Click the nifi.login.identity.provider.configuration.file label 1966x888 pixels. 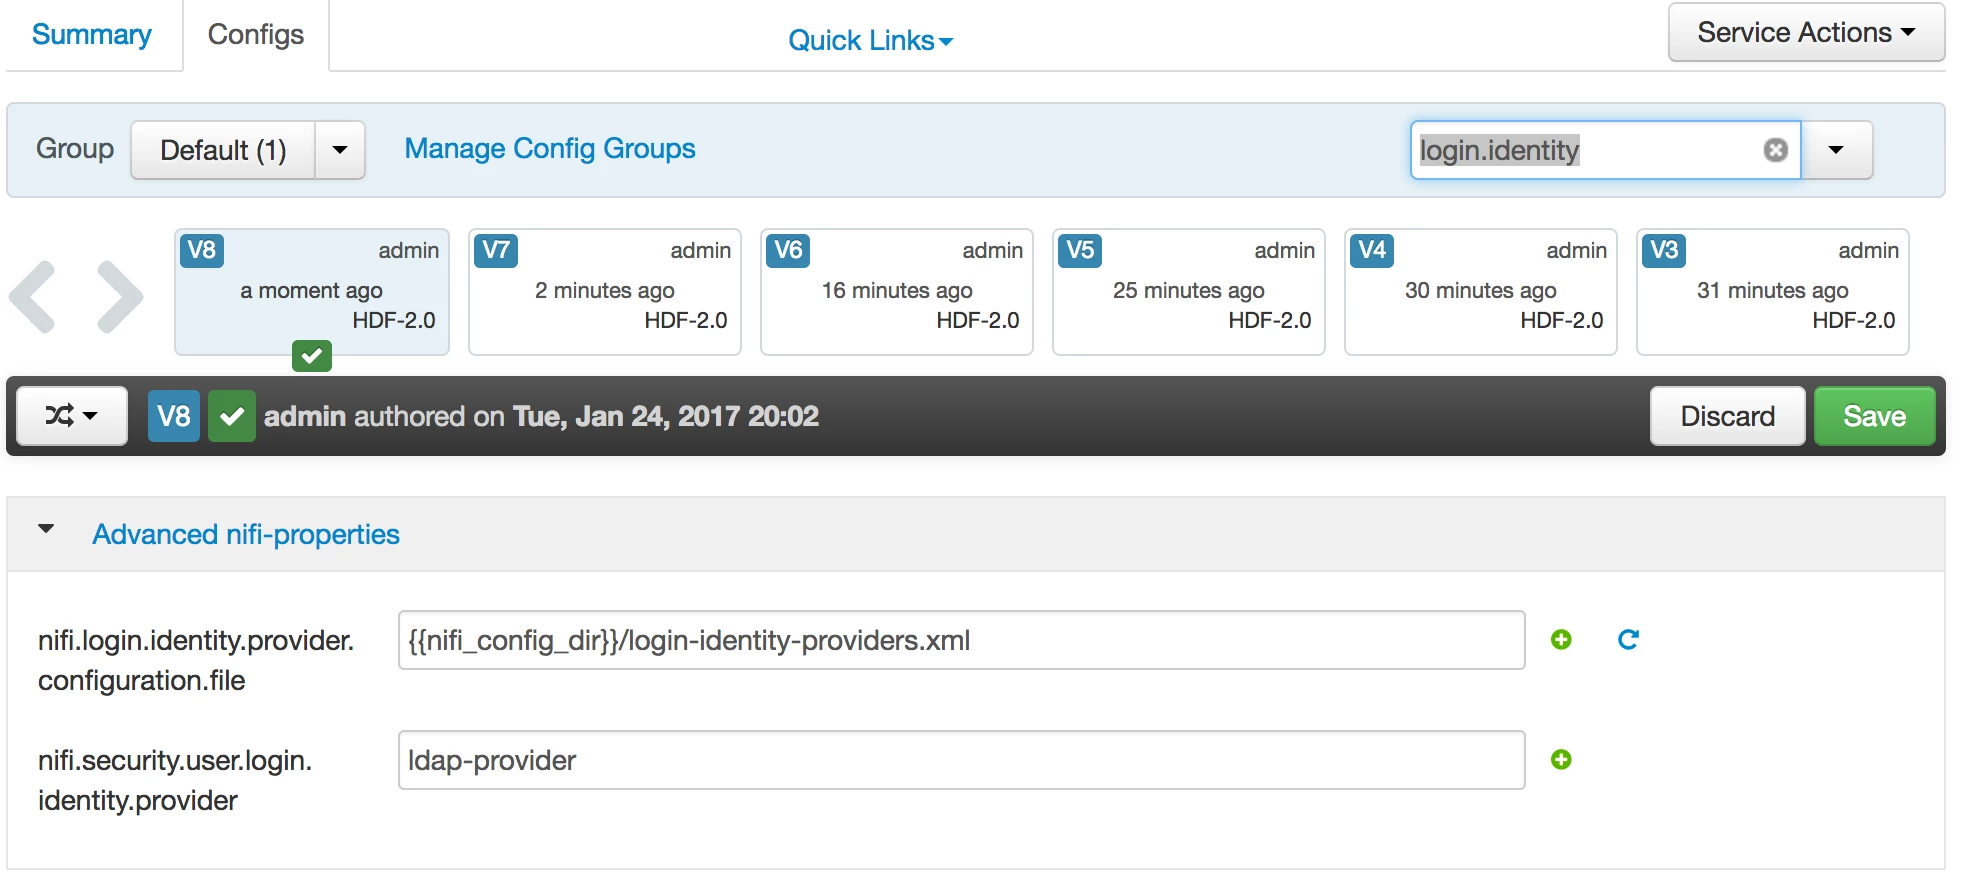[x=196, y=660]
